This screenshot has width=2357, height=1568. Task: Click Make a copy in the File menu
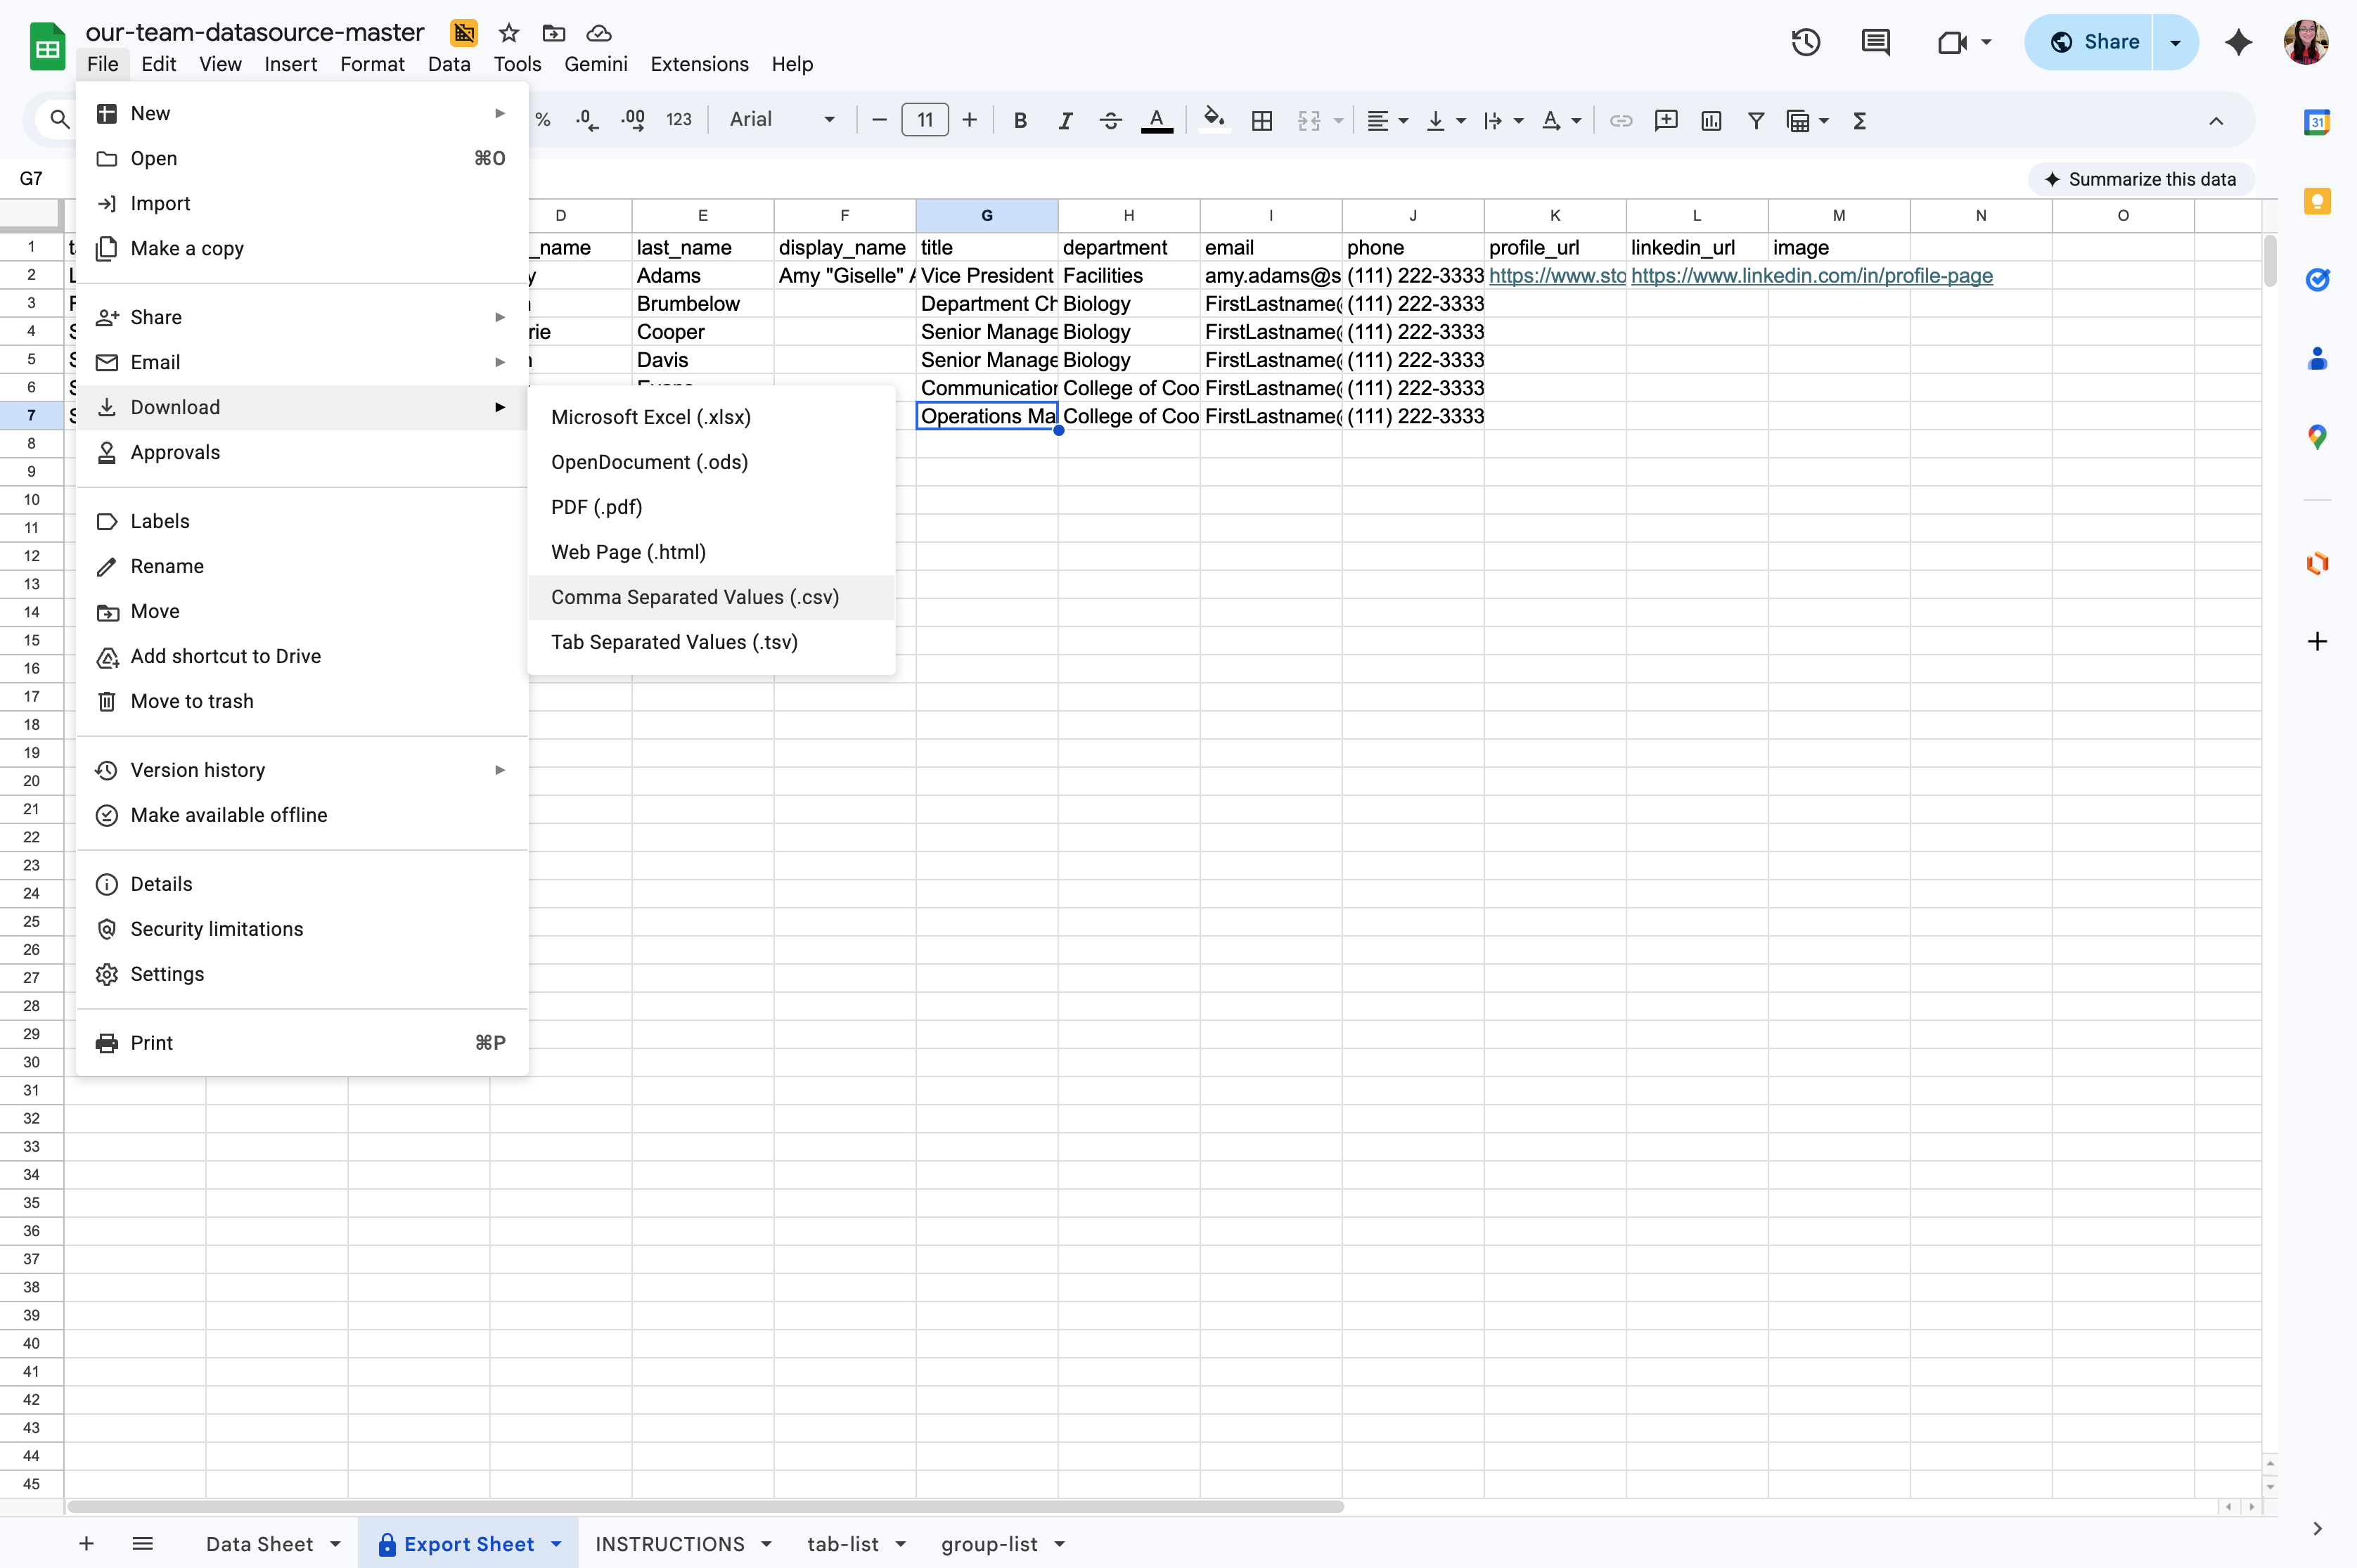[302, 248]
